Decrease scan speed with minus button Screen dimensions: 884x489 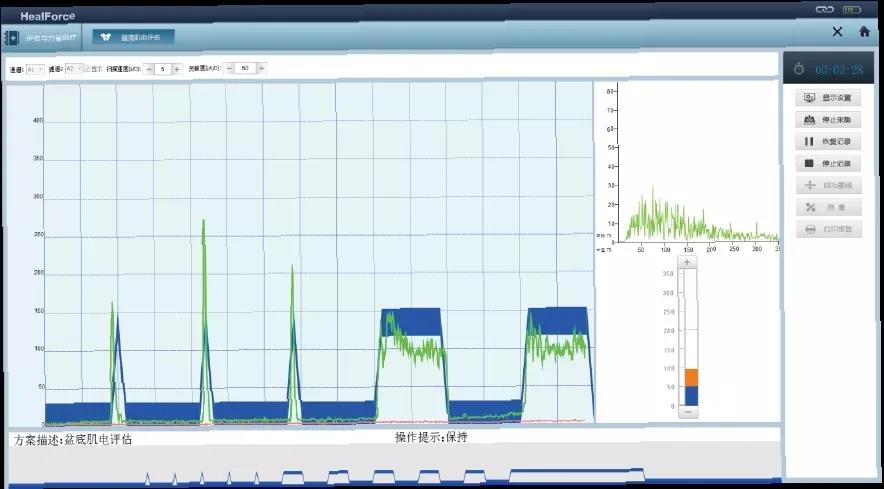[149, 69]
